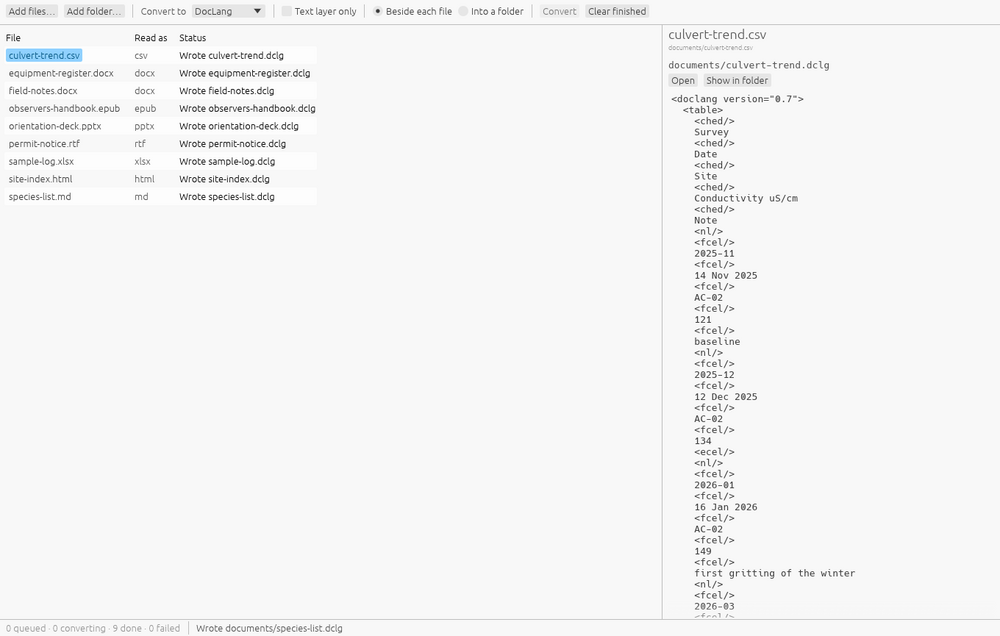Viewport: 1000px width, 636px height.
Task: Open the converted culvert-trend.dclg file
Action: pos(682,80)
